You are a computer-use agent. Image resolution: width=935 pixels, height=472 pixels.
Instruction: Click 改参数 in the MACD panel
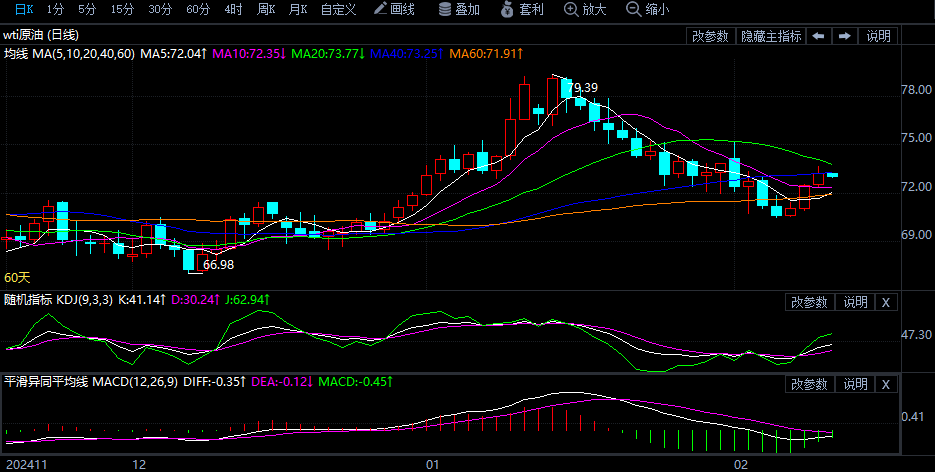click(x=809, y=384)
